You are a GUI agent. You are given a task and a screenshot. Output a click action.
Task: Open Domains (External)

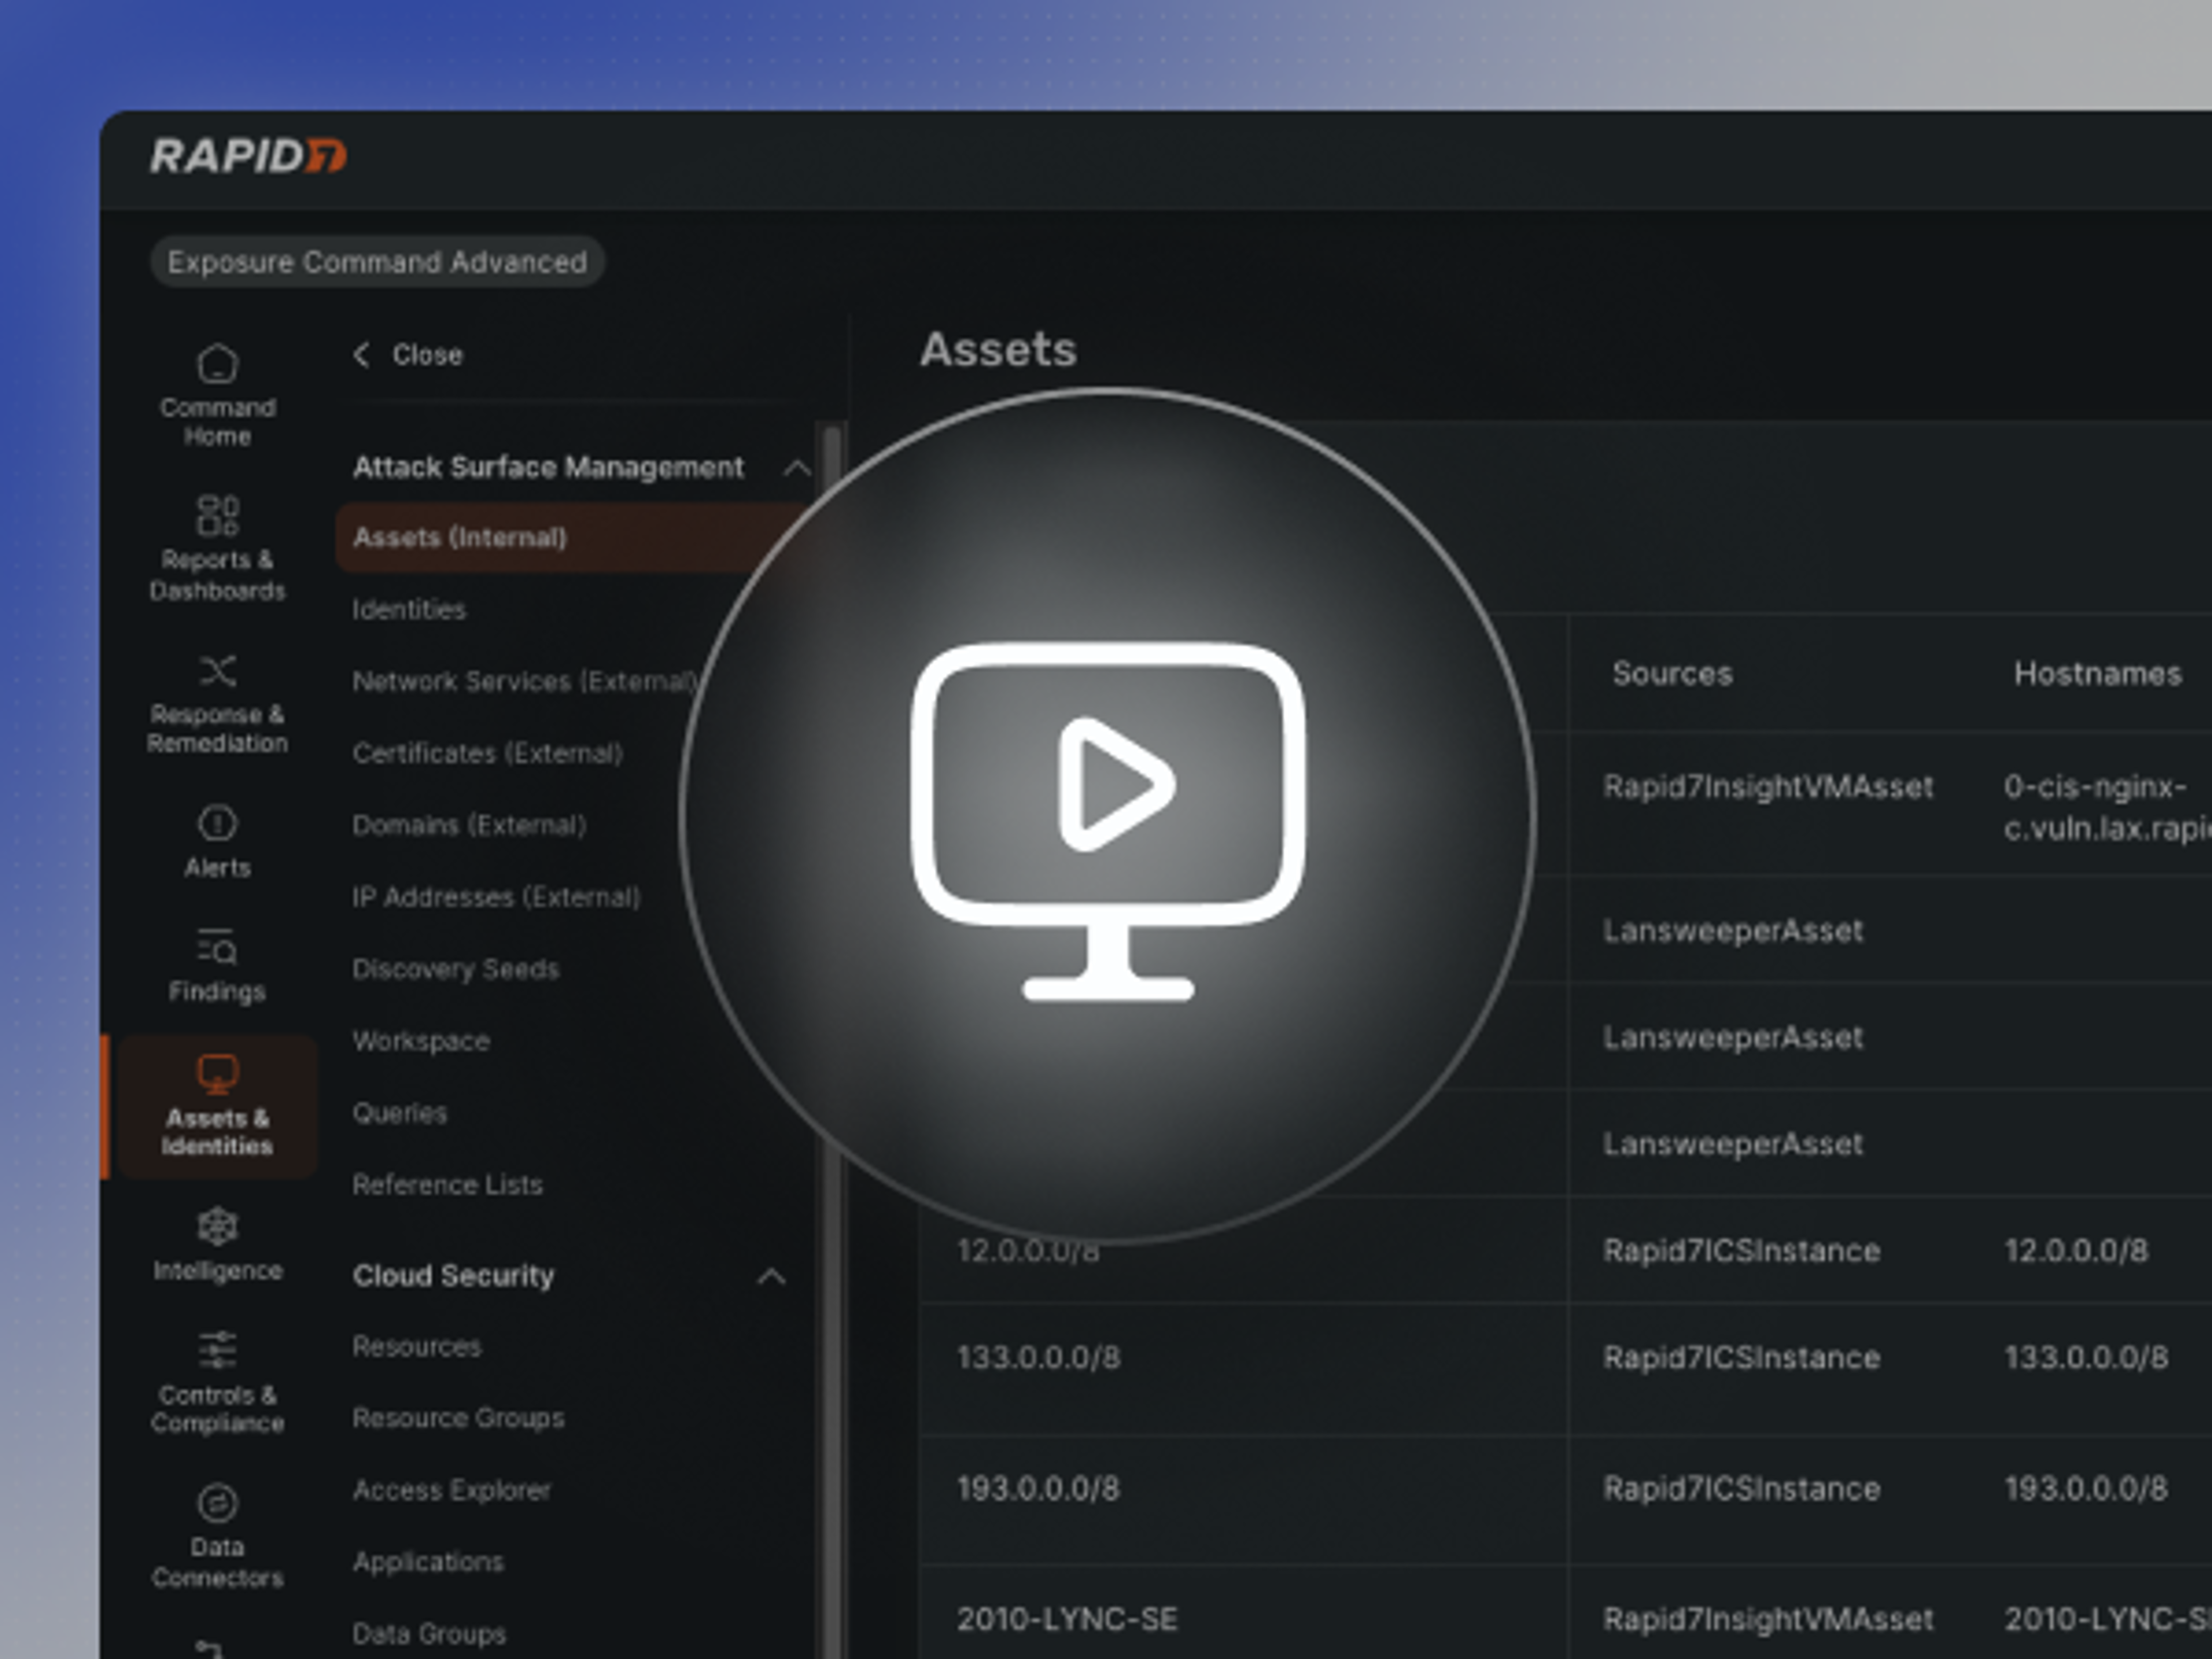469,825
